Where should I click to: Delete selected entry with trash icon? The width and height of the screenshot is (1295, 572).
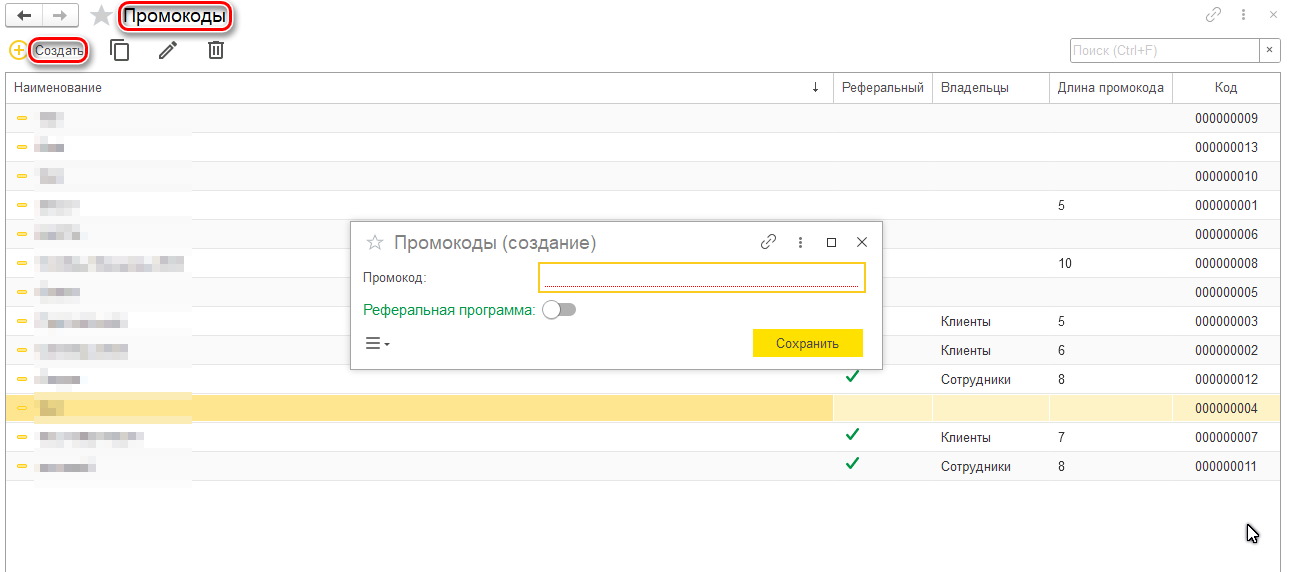216,50
